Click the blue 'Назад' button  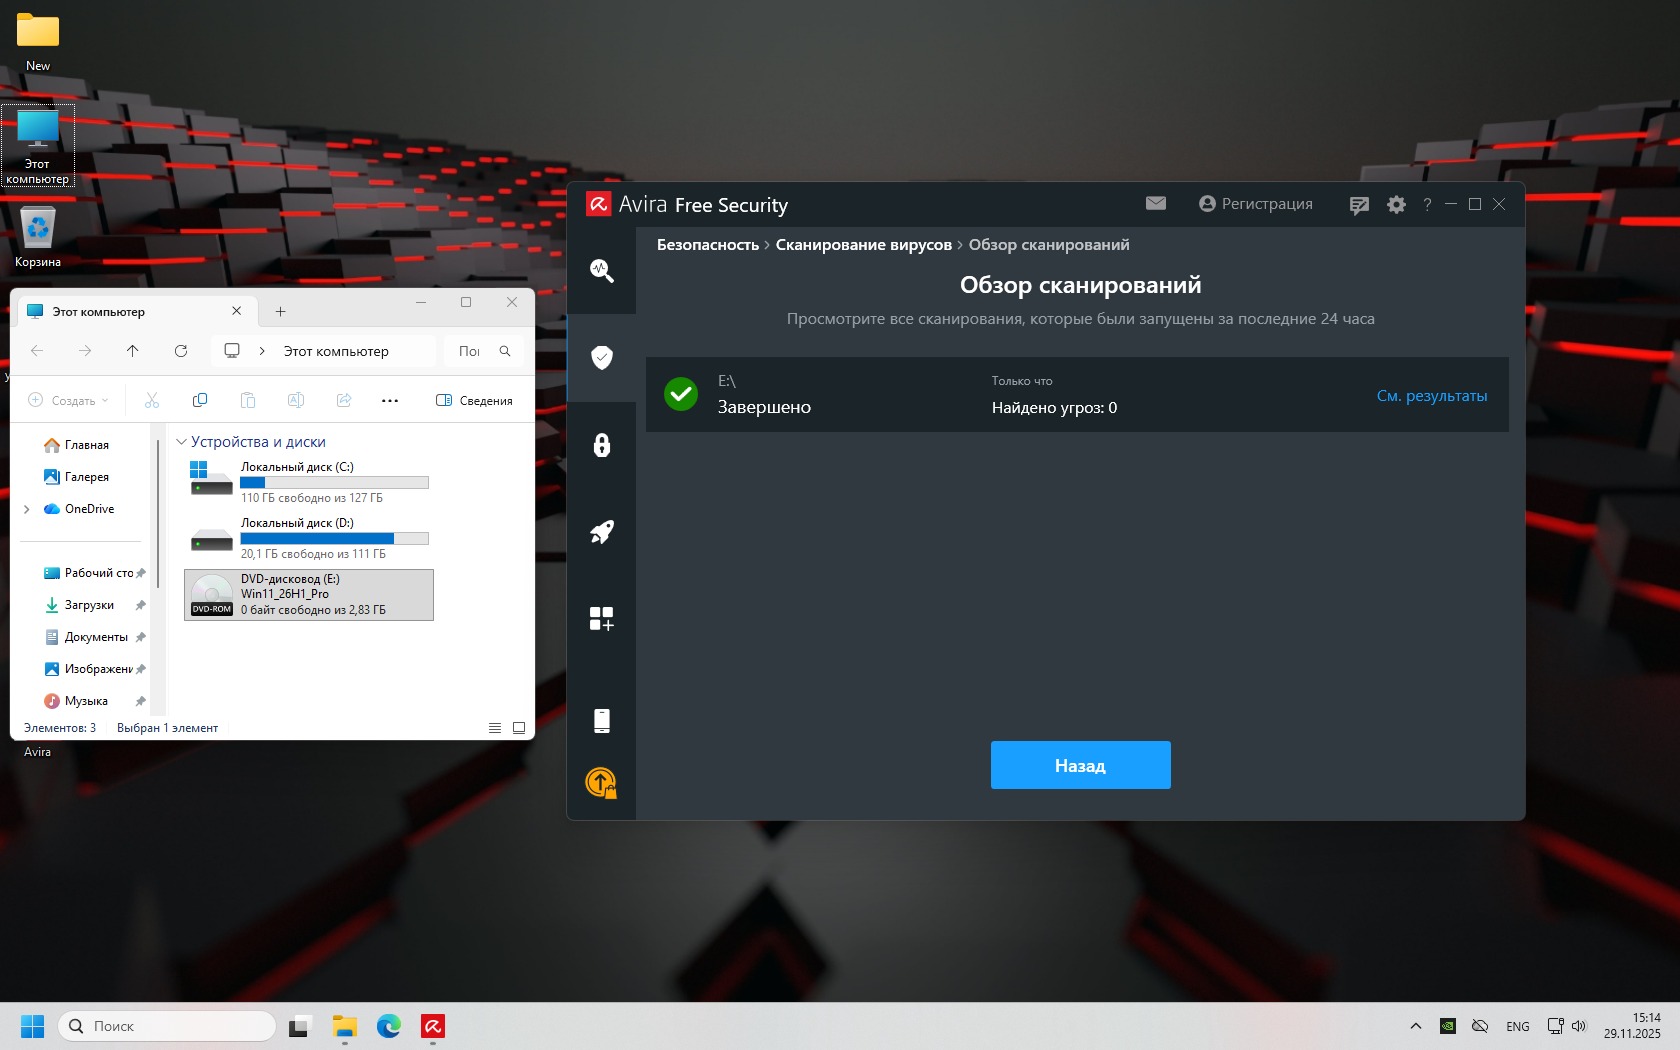(1080, 765)
